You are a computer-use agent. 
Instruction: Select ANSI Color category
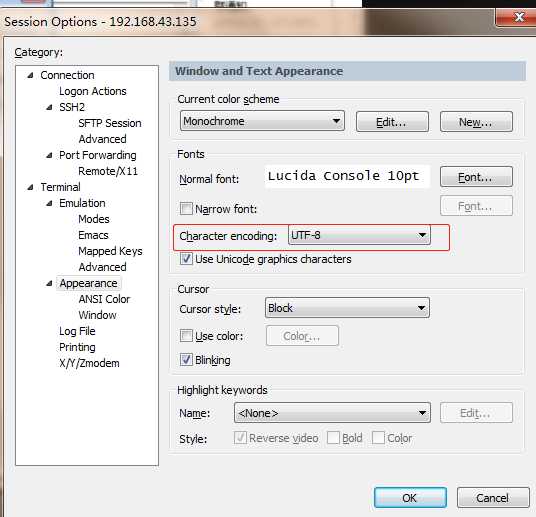click(104, 299)
